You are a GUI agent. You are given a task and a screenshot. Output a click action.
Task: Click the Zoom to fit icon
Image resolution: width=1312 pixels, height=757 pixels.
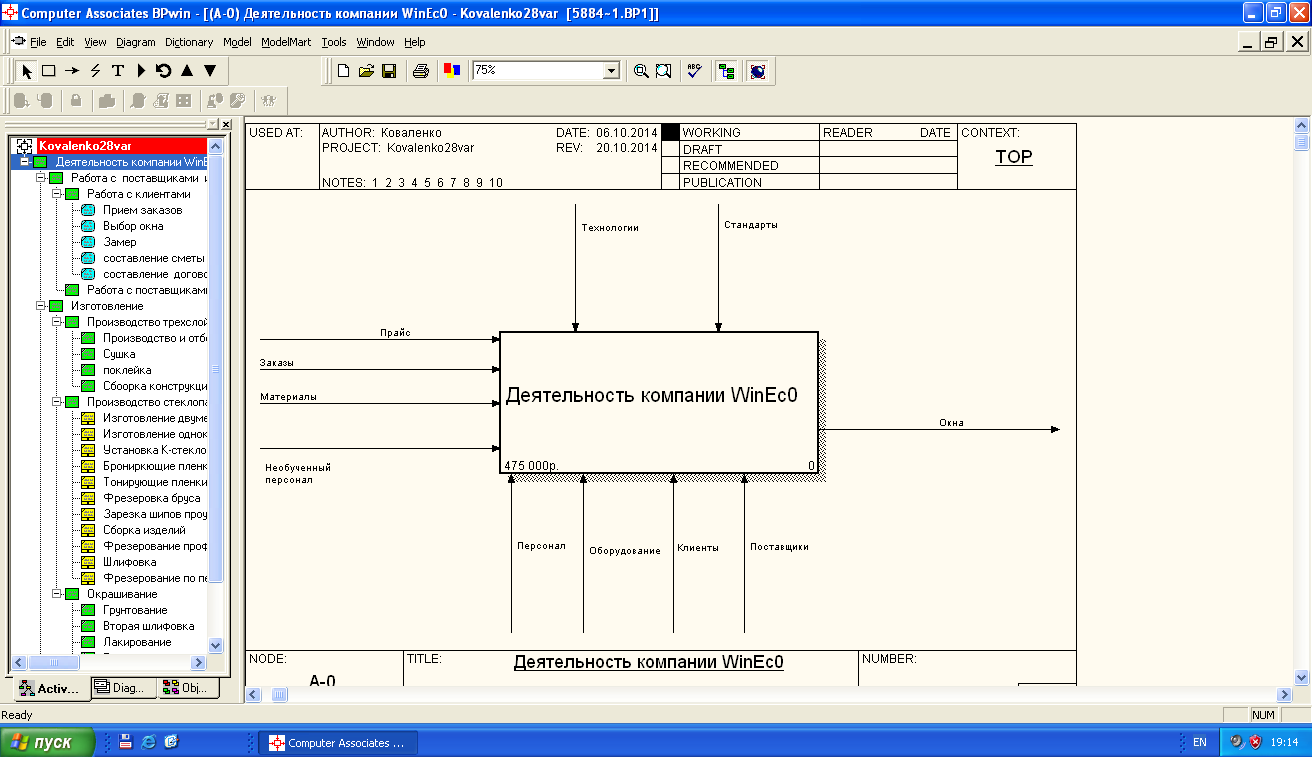click(663, 71)
